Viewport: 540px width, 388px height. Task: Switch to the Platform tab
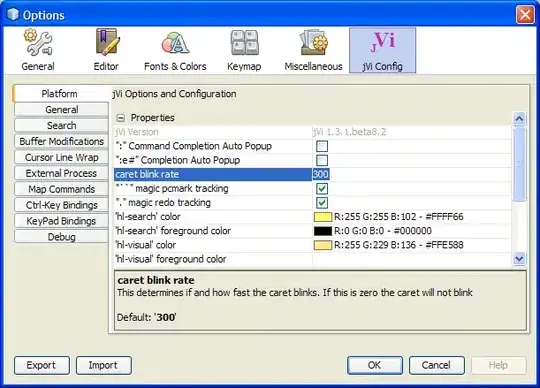coord(60,94)
